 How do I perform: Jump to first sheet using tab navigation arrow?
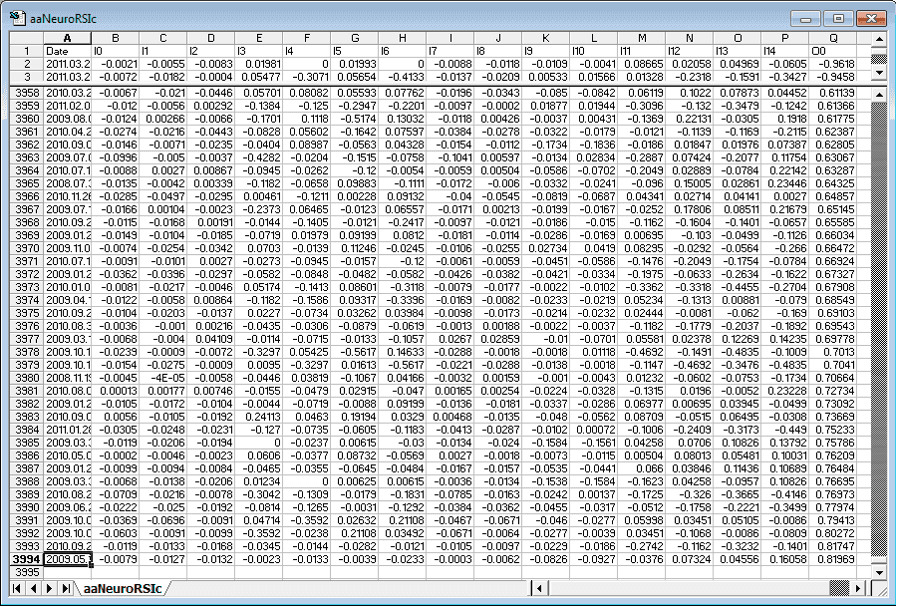(15, 588)
